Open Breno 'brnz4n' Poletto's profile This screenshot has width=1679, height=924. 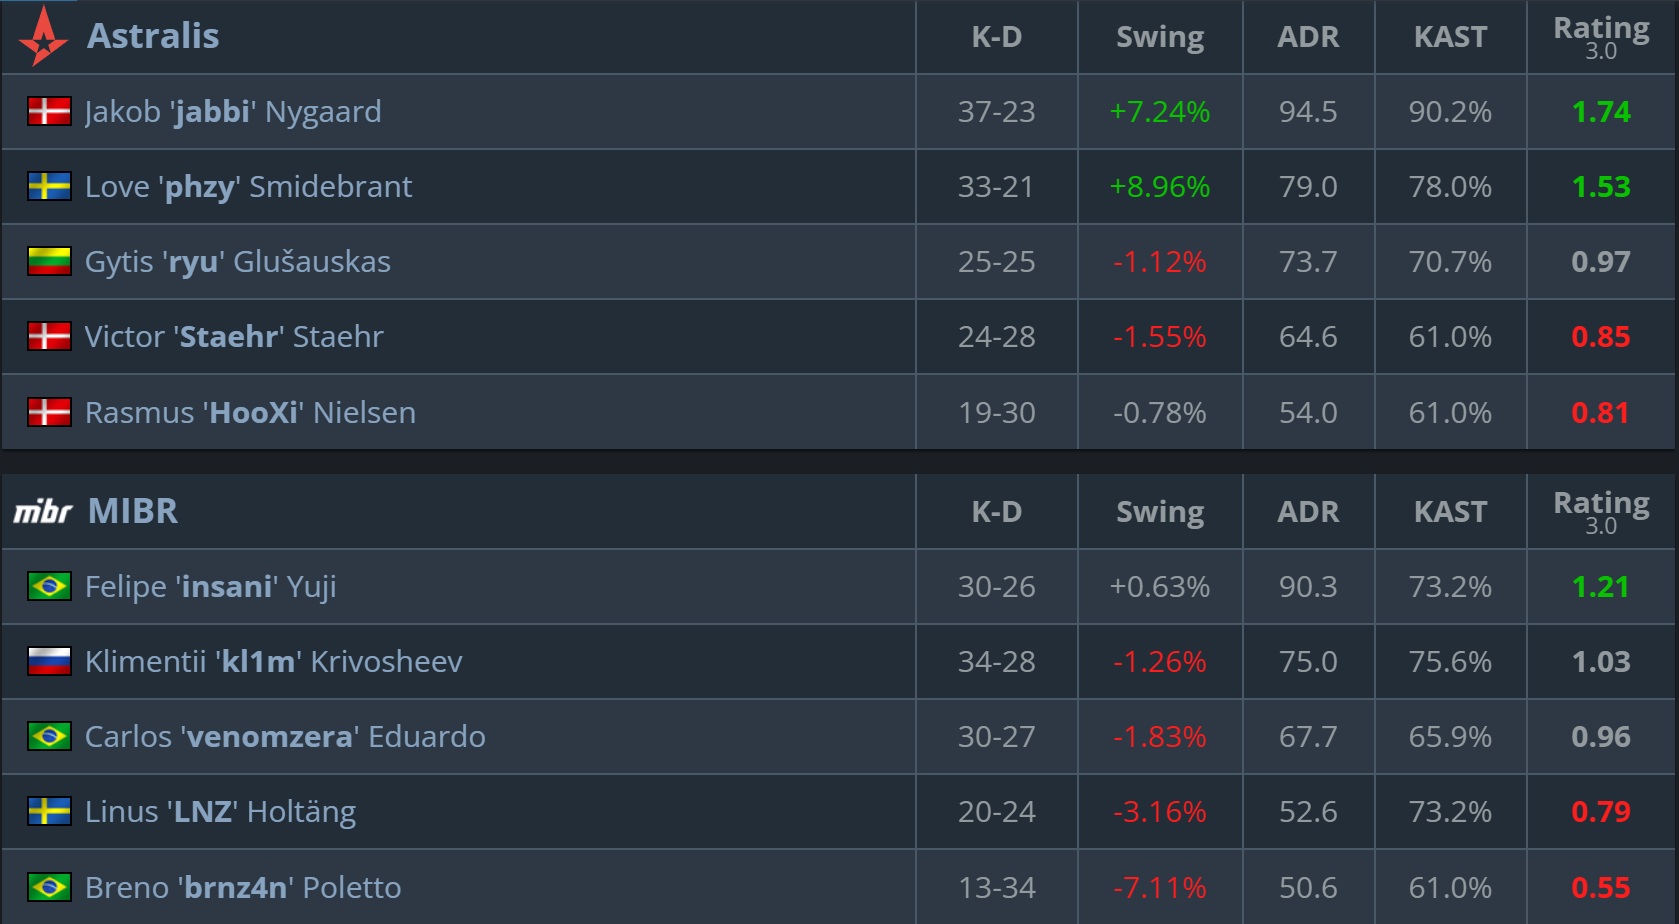coord(243,887)
